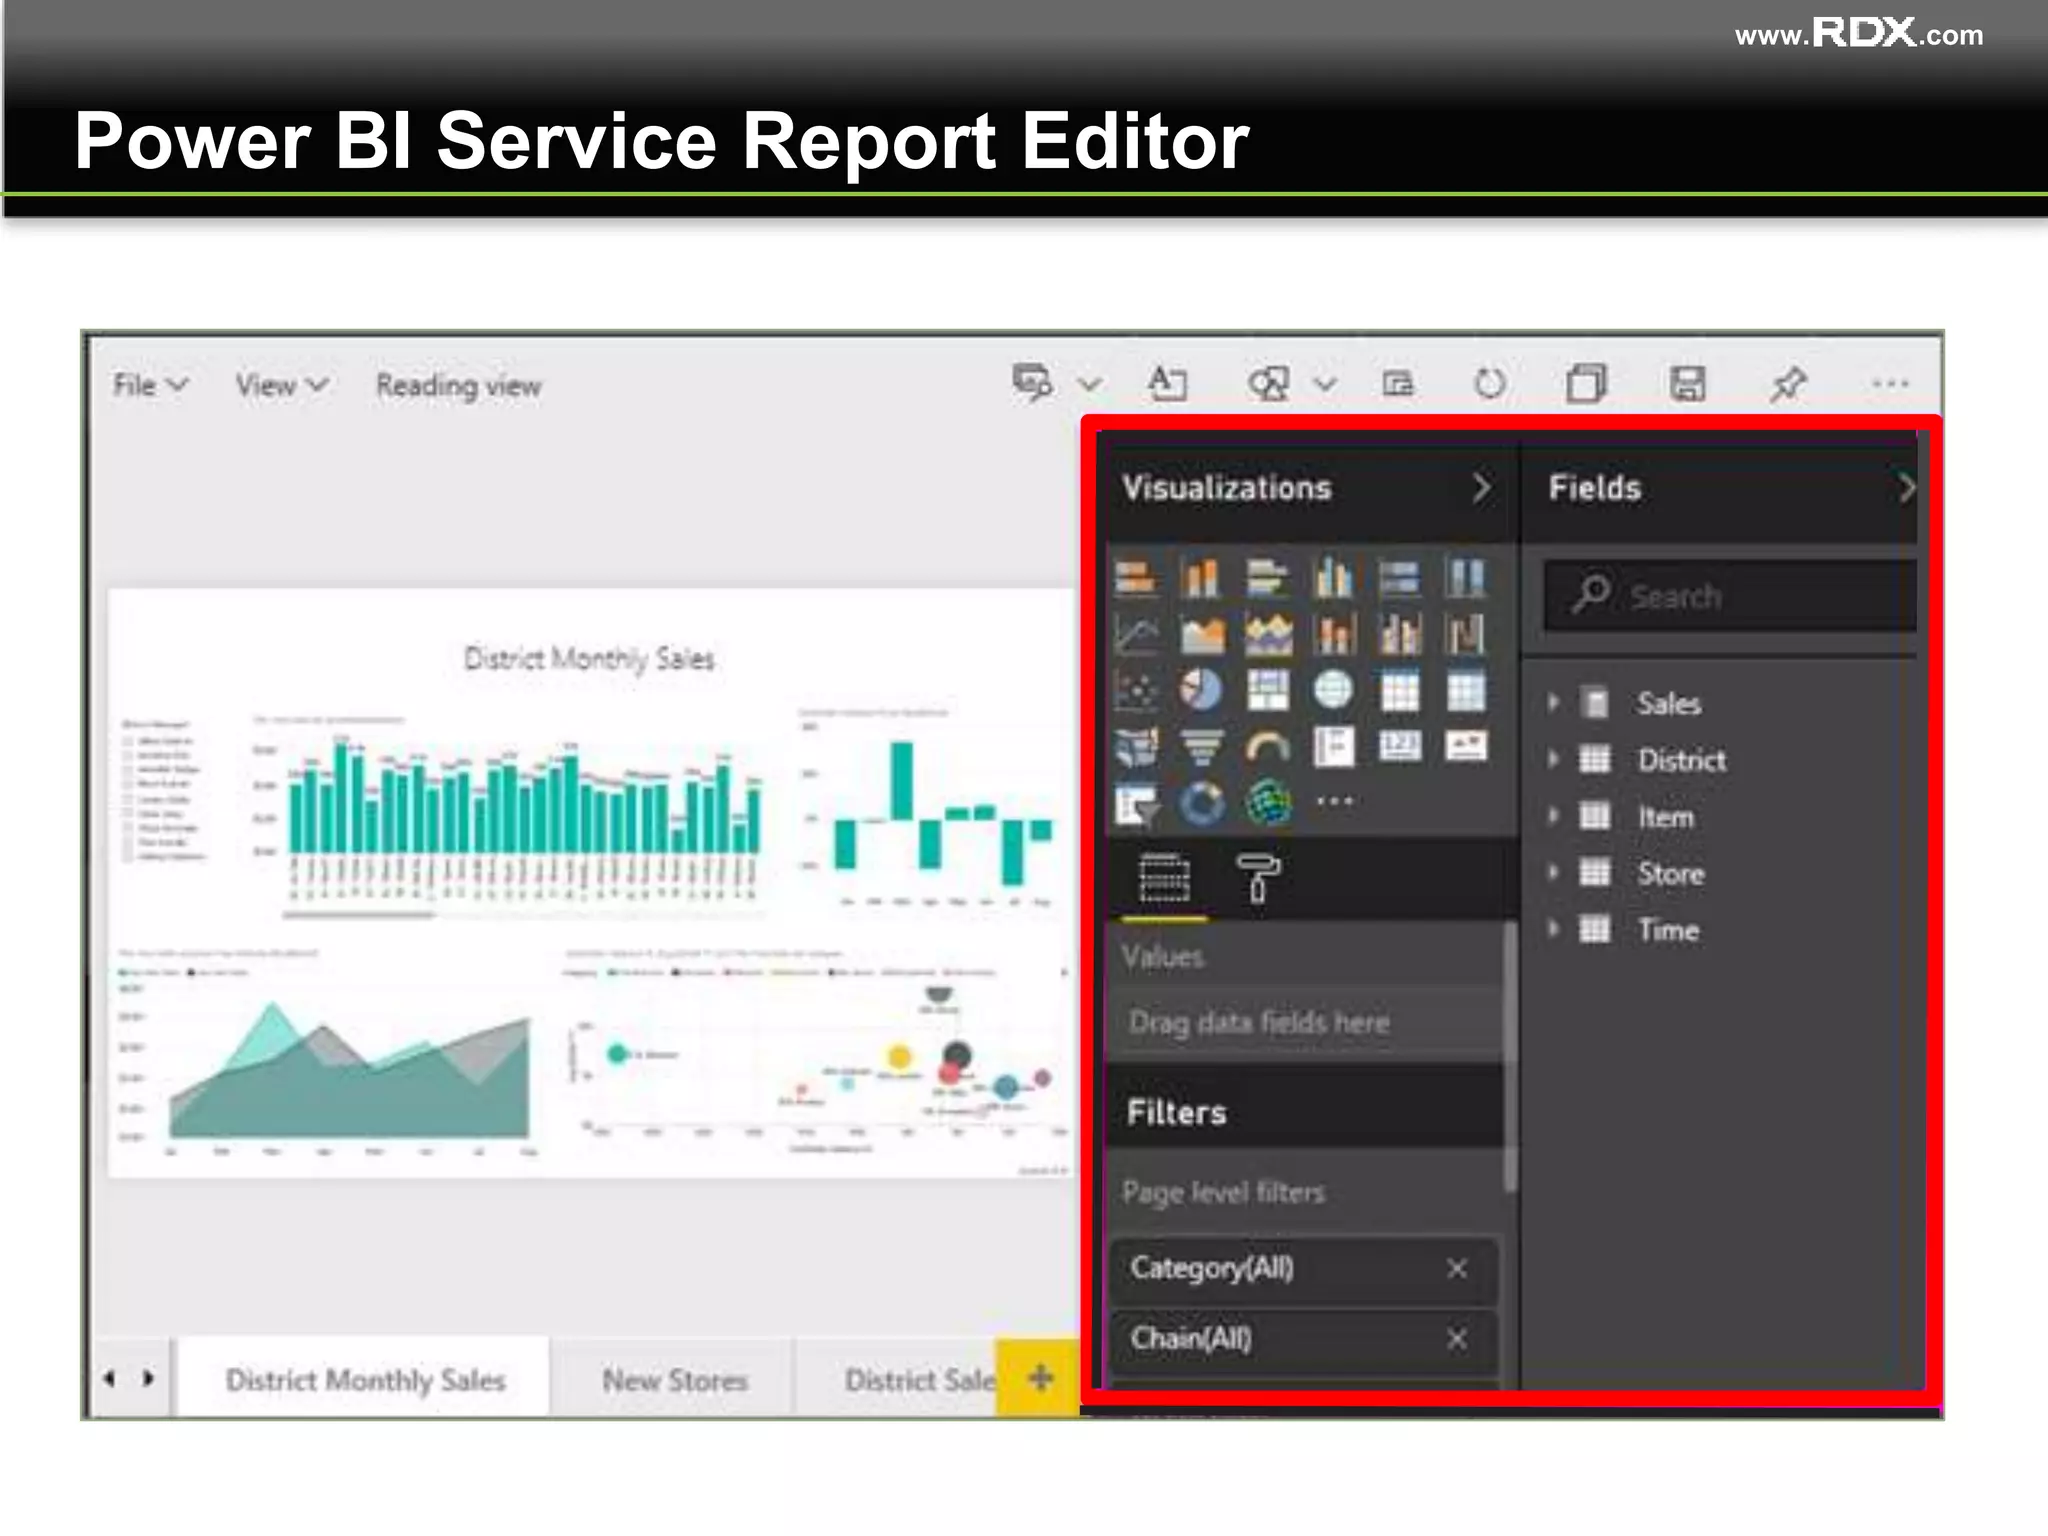Pick the 100% stacked bar chart icon
Image resolution: width=2048 pixels, height=1536 pixels.
coord(1399,578)
